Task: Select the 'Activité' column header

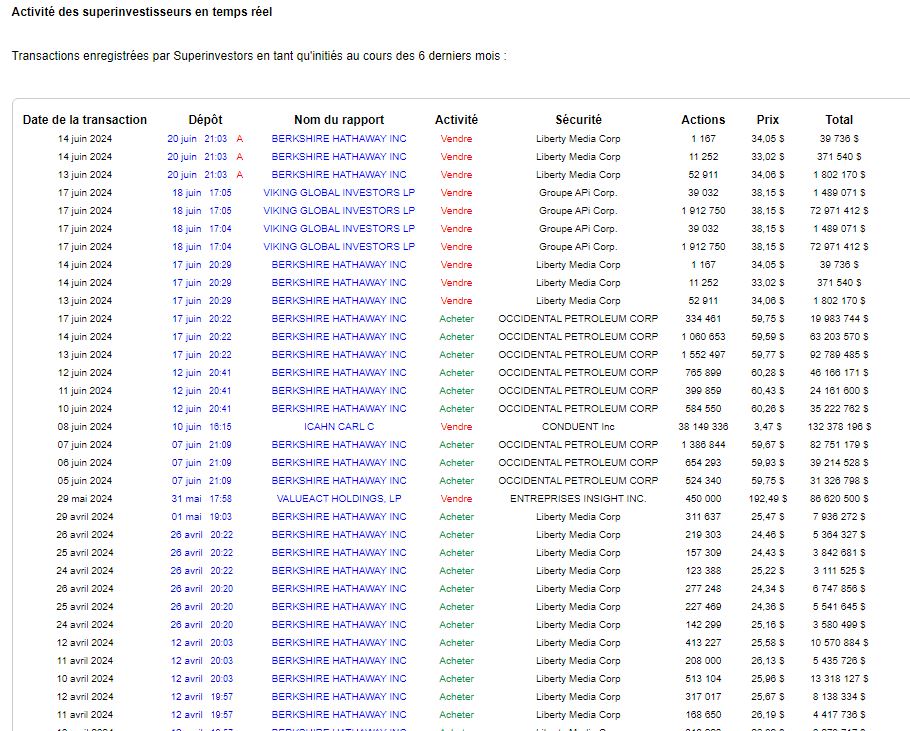Action: (x=456, y=120)
